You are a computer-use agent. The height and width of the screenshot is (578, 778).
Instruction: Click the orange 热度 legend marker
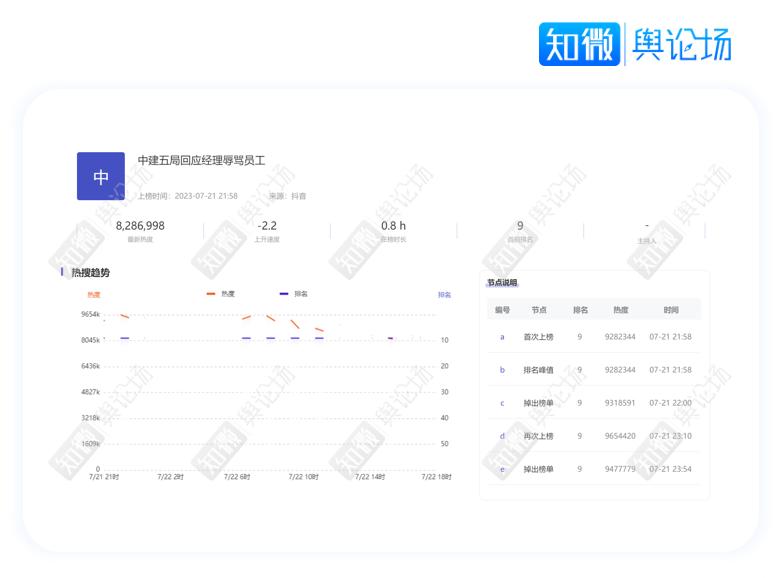pyautogui.click(x=211, y=294)
